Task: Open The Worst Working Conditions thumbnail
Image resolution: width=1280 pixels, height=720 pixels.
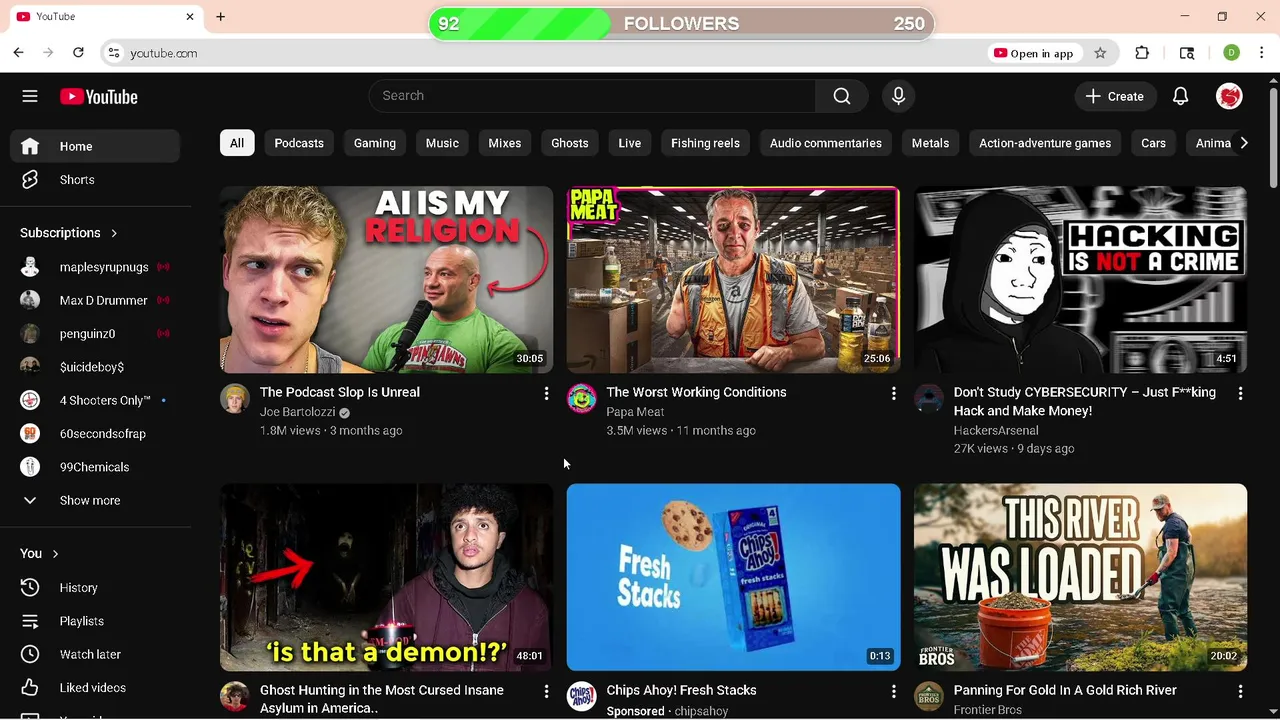Action: click(733, 279)
